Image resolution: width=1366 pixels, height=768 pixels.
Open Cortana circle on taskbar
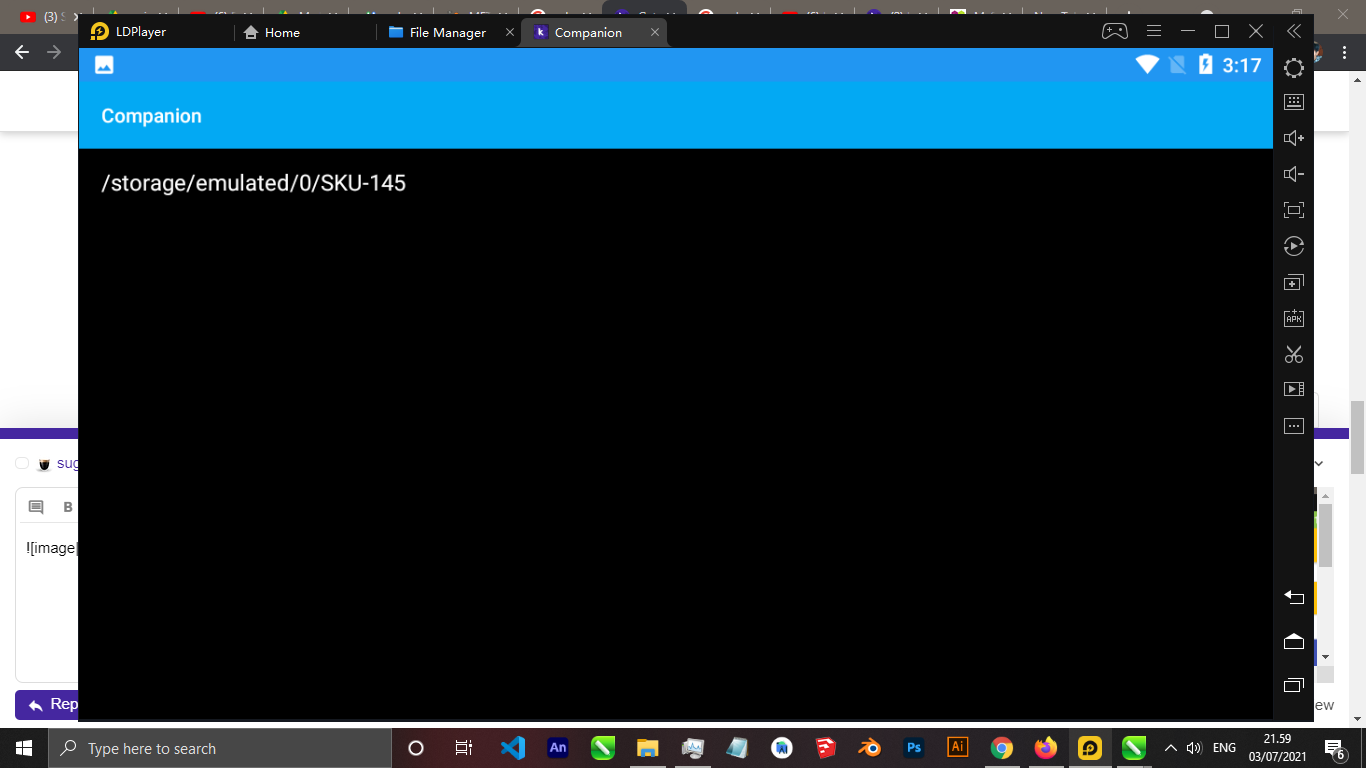click(x=416, y=748)
